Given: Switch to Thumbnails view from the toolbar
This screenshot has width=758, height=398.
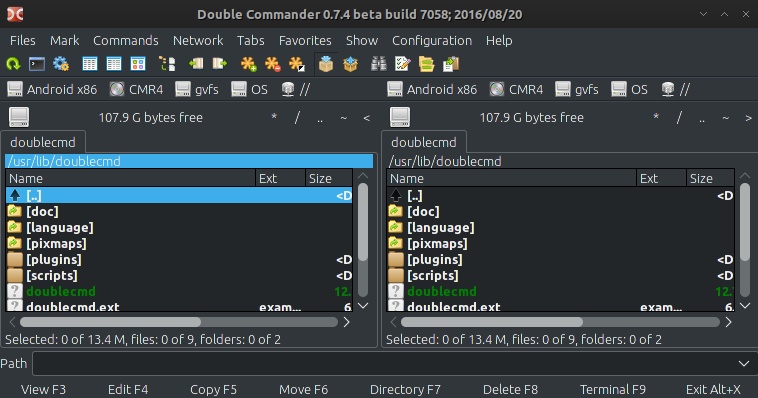Looking at the screenshot, I should click(x=138, y=64).
